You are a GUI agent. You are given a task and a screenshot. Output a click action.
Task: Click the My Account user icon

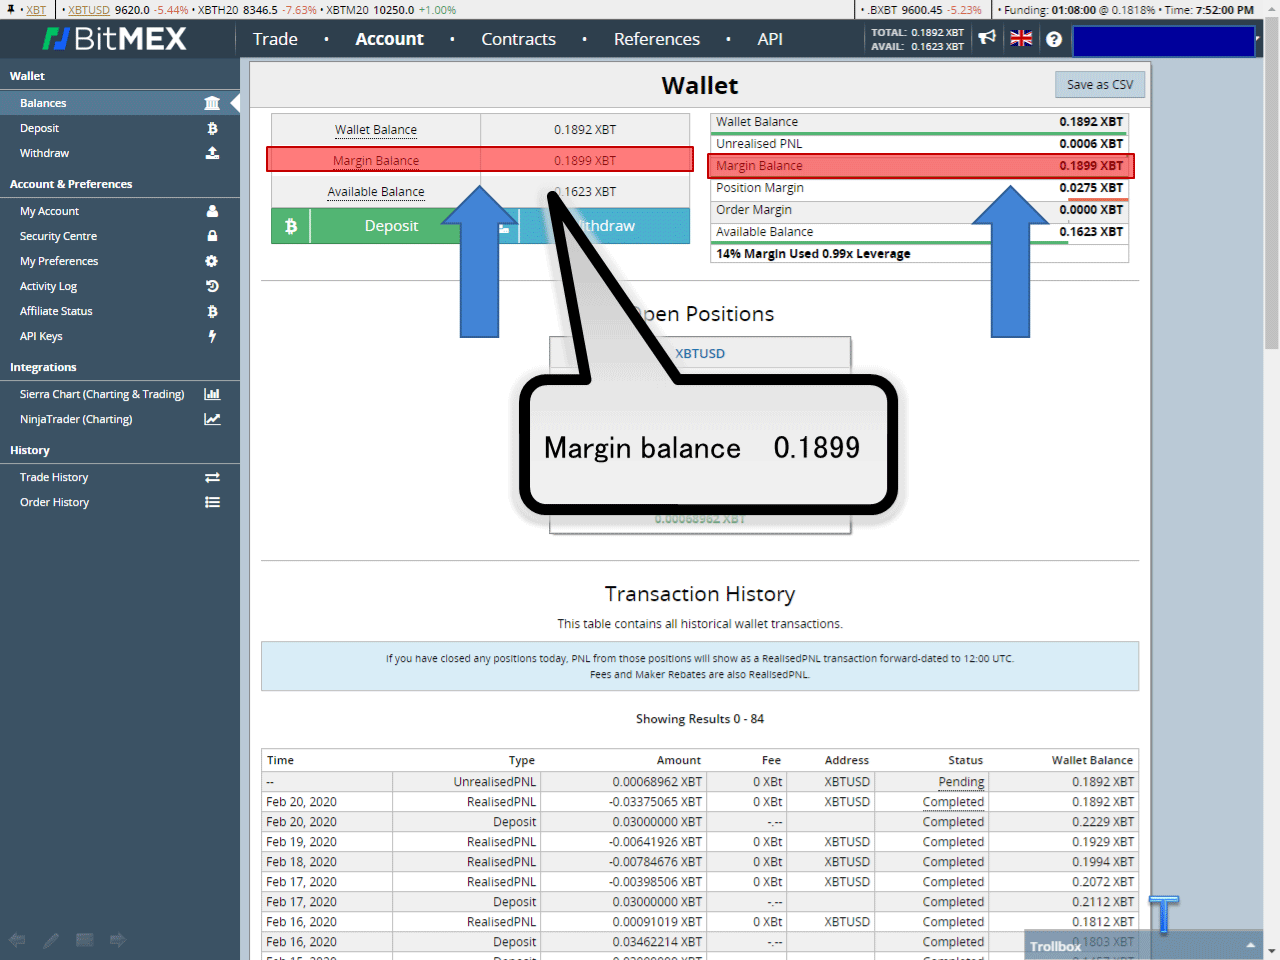(212, 211)
